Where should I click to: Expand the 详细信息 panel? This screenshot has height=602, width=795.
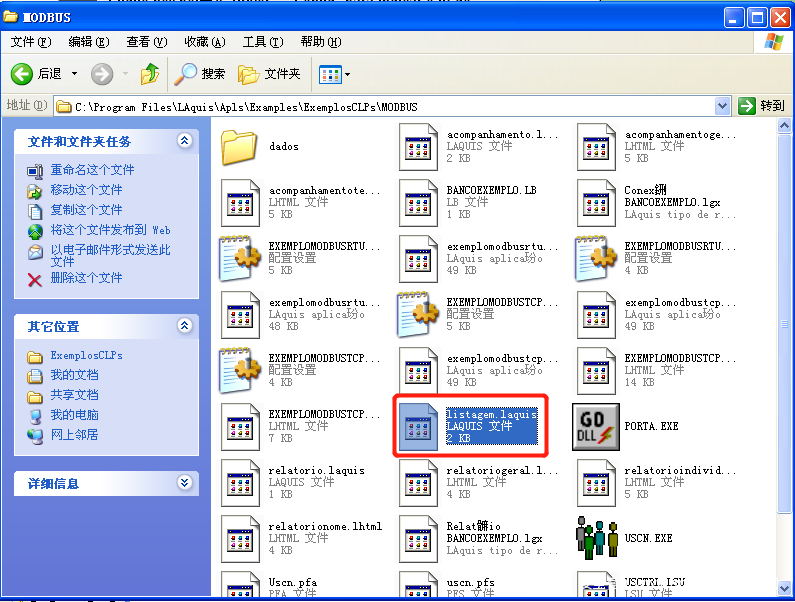[185, 482]
